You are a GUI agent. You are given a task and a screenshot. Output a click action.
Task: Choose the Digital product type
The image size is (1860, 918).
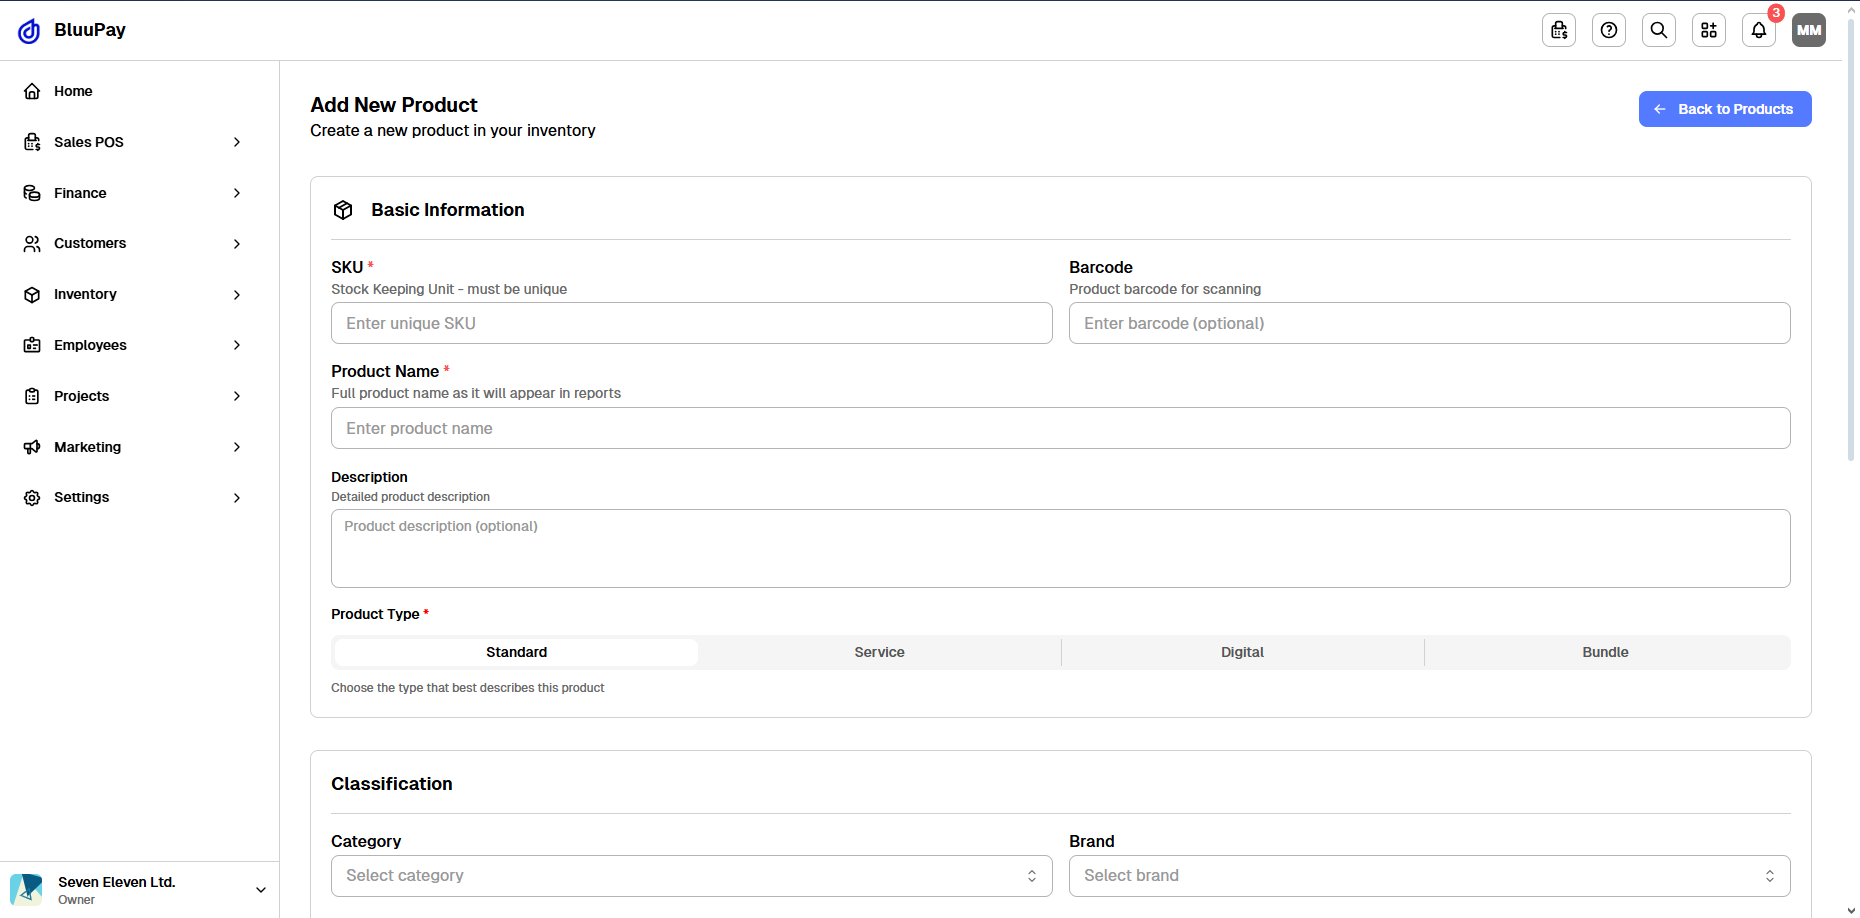(x=1242, y=652)
